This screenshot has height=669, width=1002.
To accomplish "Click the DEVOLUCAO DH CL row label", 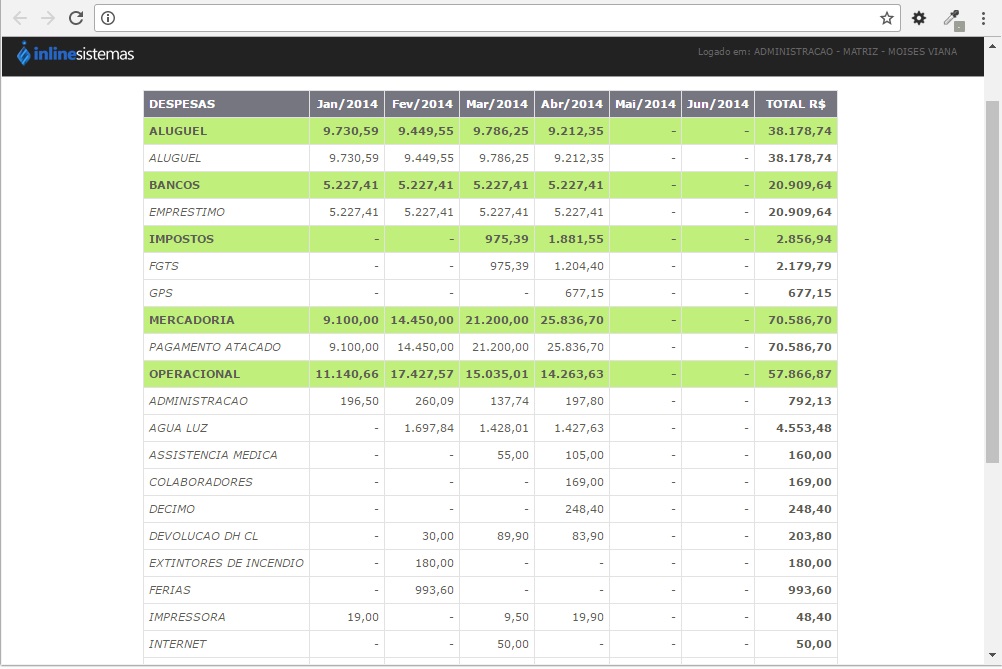I will coord(203,535).
